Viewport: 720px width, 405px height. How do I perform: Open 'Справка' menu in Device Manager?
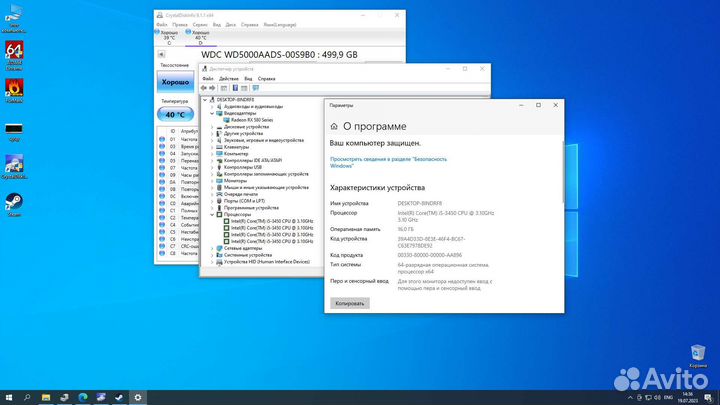(266, 79)
